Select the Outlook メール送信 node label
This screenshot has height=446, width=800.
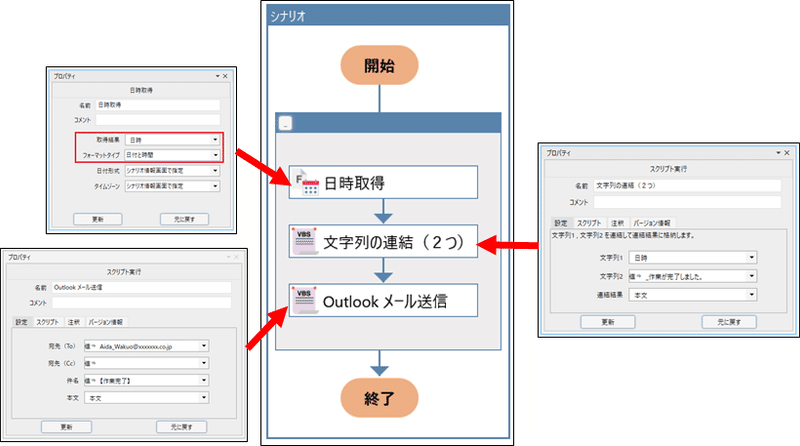385,301
